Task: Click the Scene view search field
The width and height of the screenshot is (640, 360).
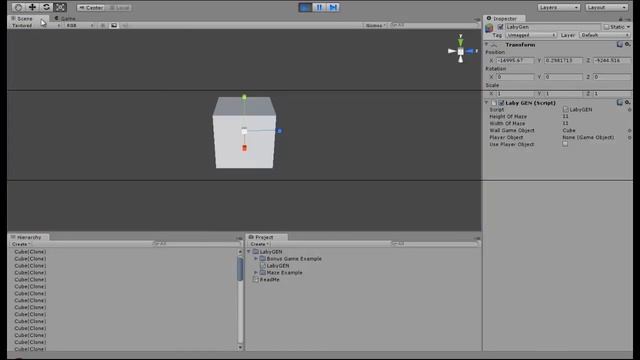Action: [434, 25]
